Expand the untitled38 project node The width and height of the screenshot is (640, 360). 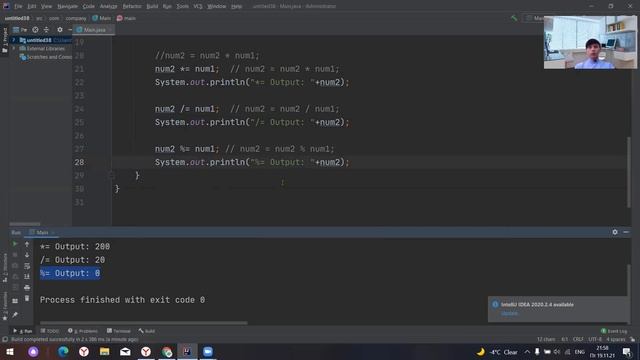coord(13,40)
